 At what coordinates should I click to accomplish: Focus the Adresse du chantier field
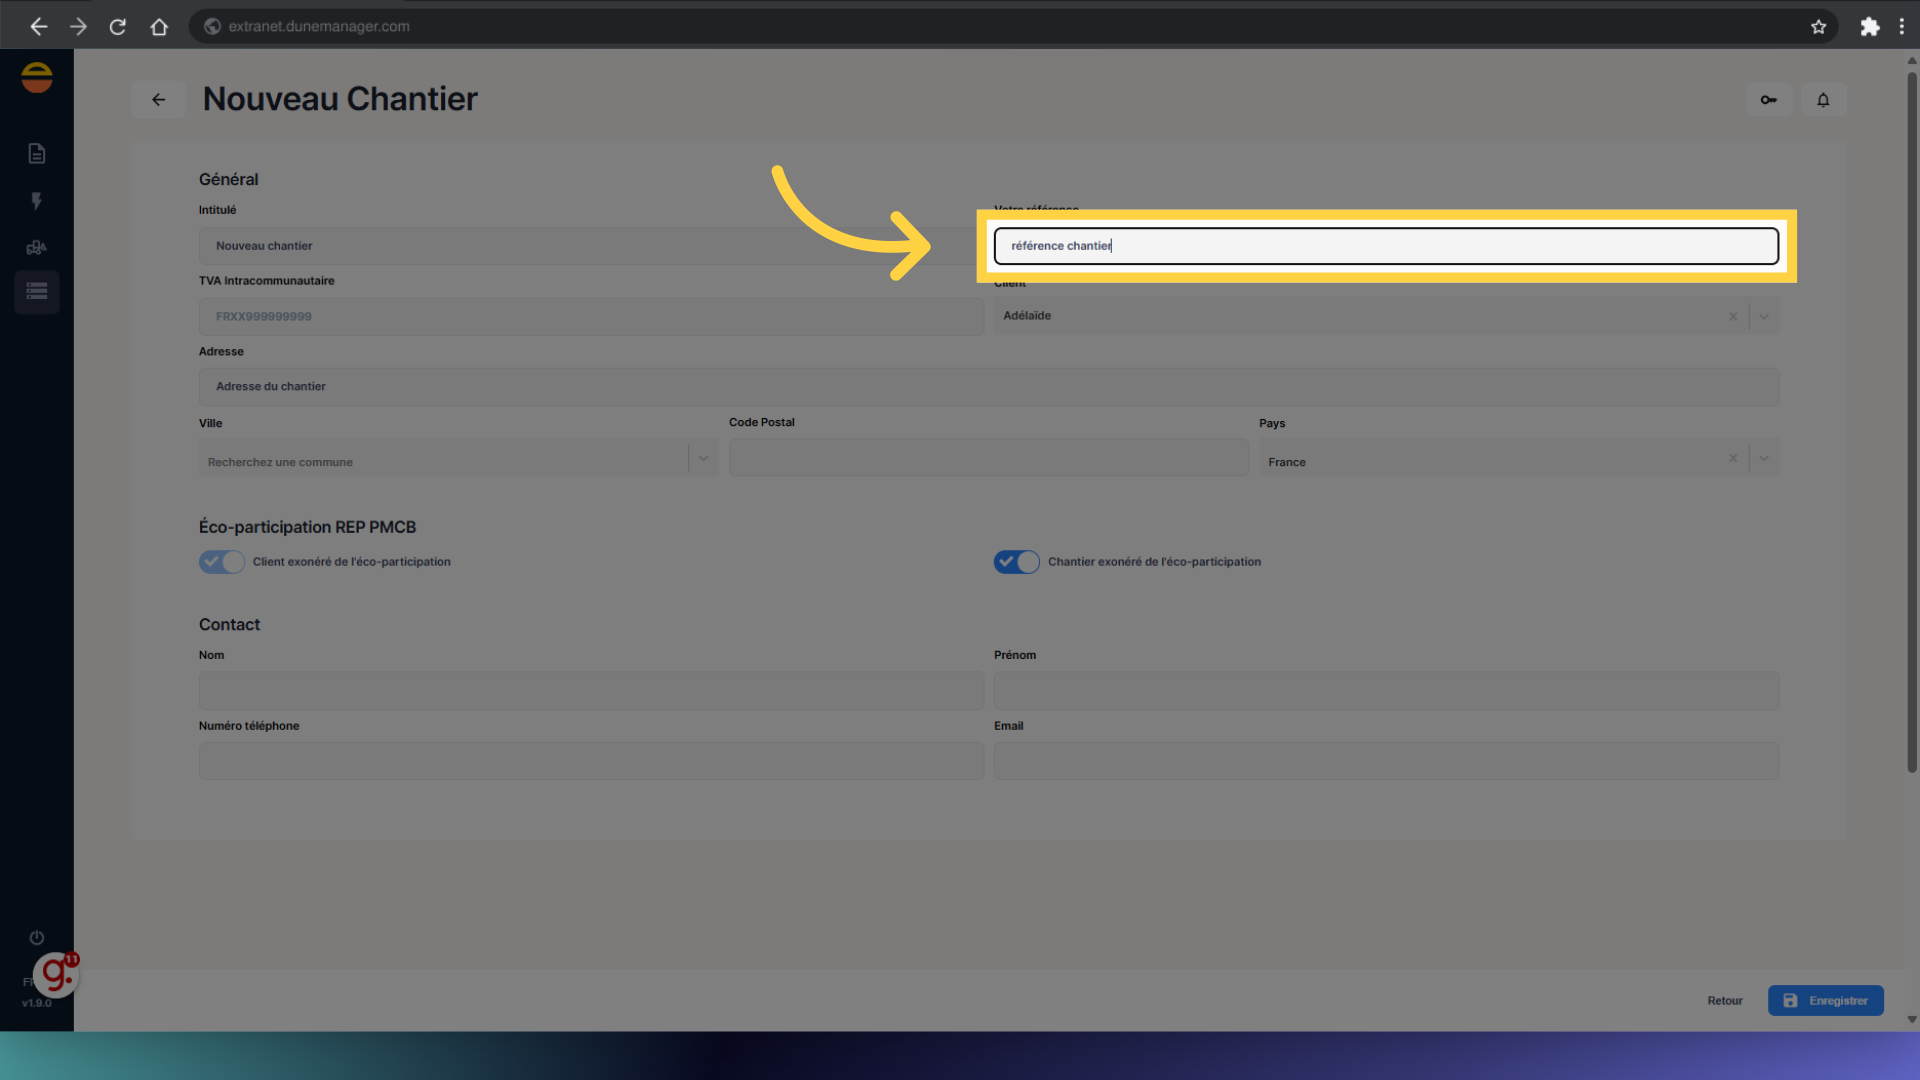988,386
